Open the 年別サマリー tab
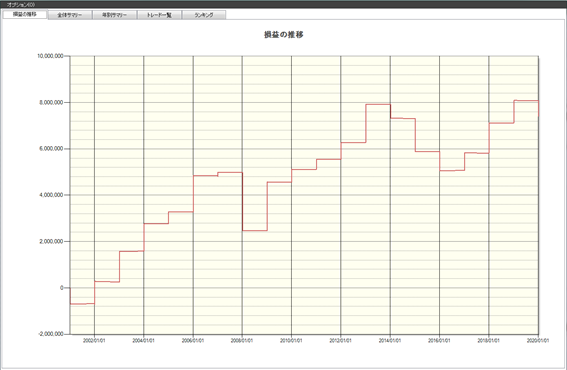 click(115, 15)
